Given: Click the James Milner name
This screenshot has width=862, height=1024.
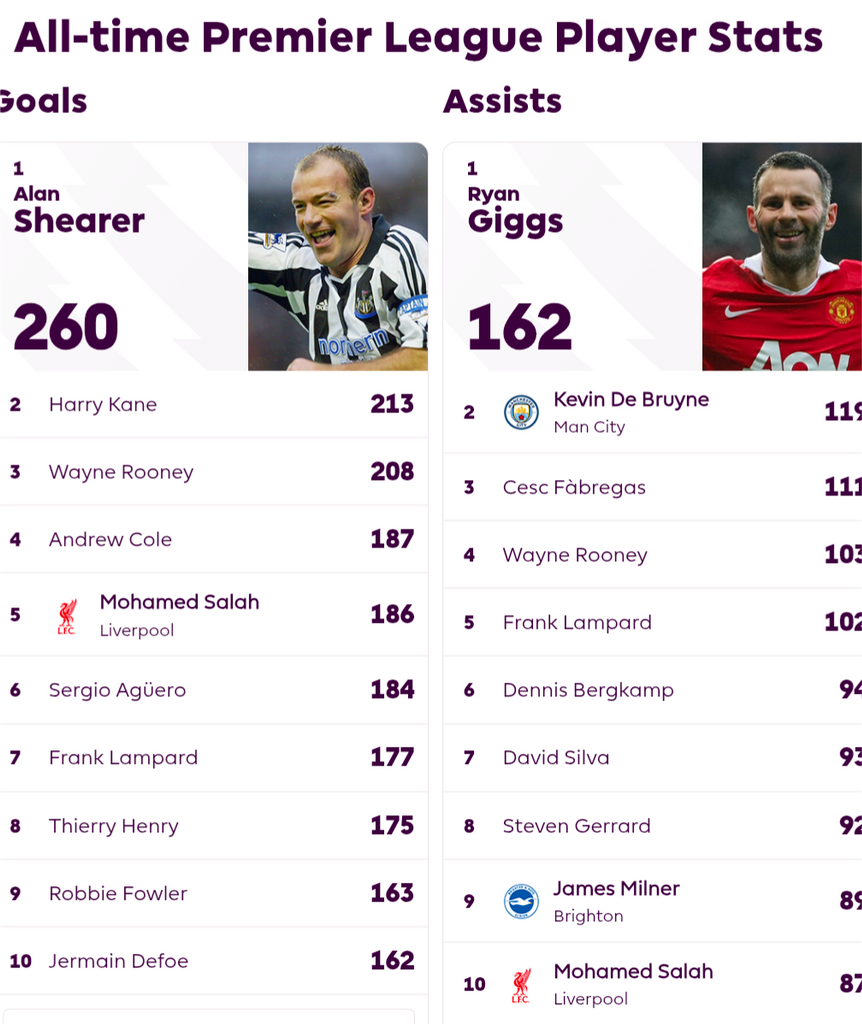Looking at the screenshot, I should 616,888.
